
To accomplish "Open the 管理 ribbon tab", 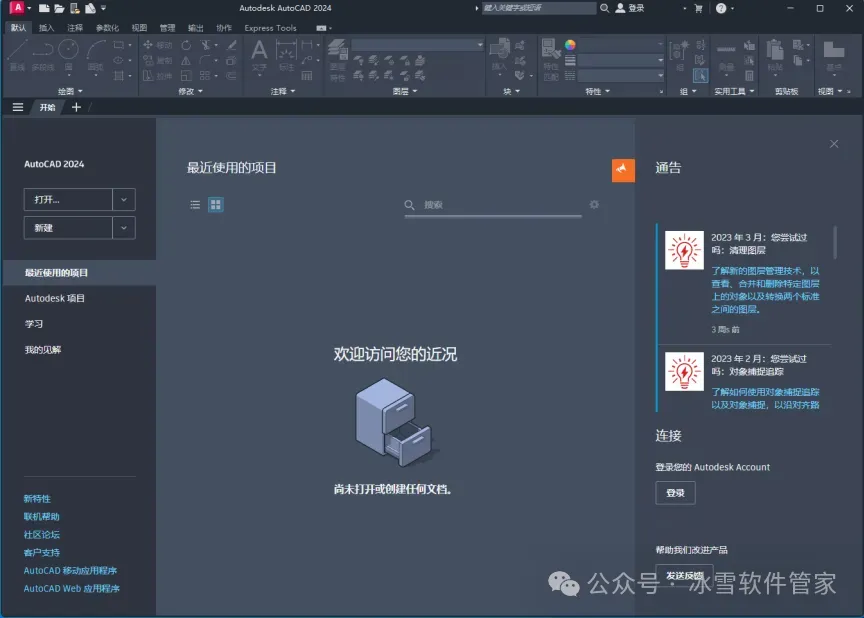I will (x=167, y=28).
